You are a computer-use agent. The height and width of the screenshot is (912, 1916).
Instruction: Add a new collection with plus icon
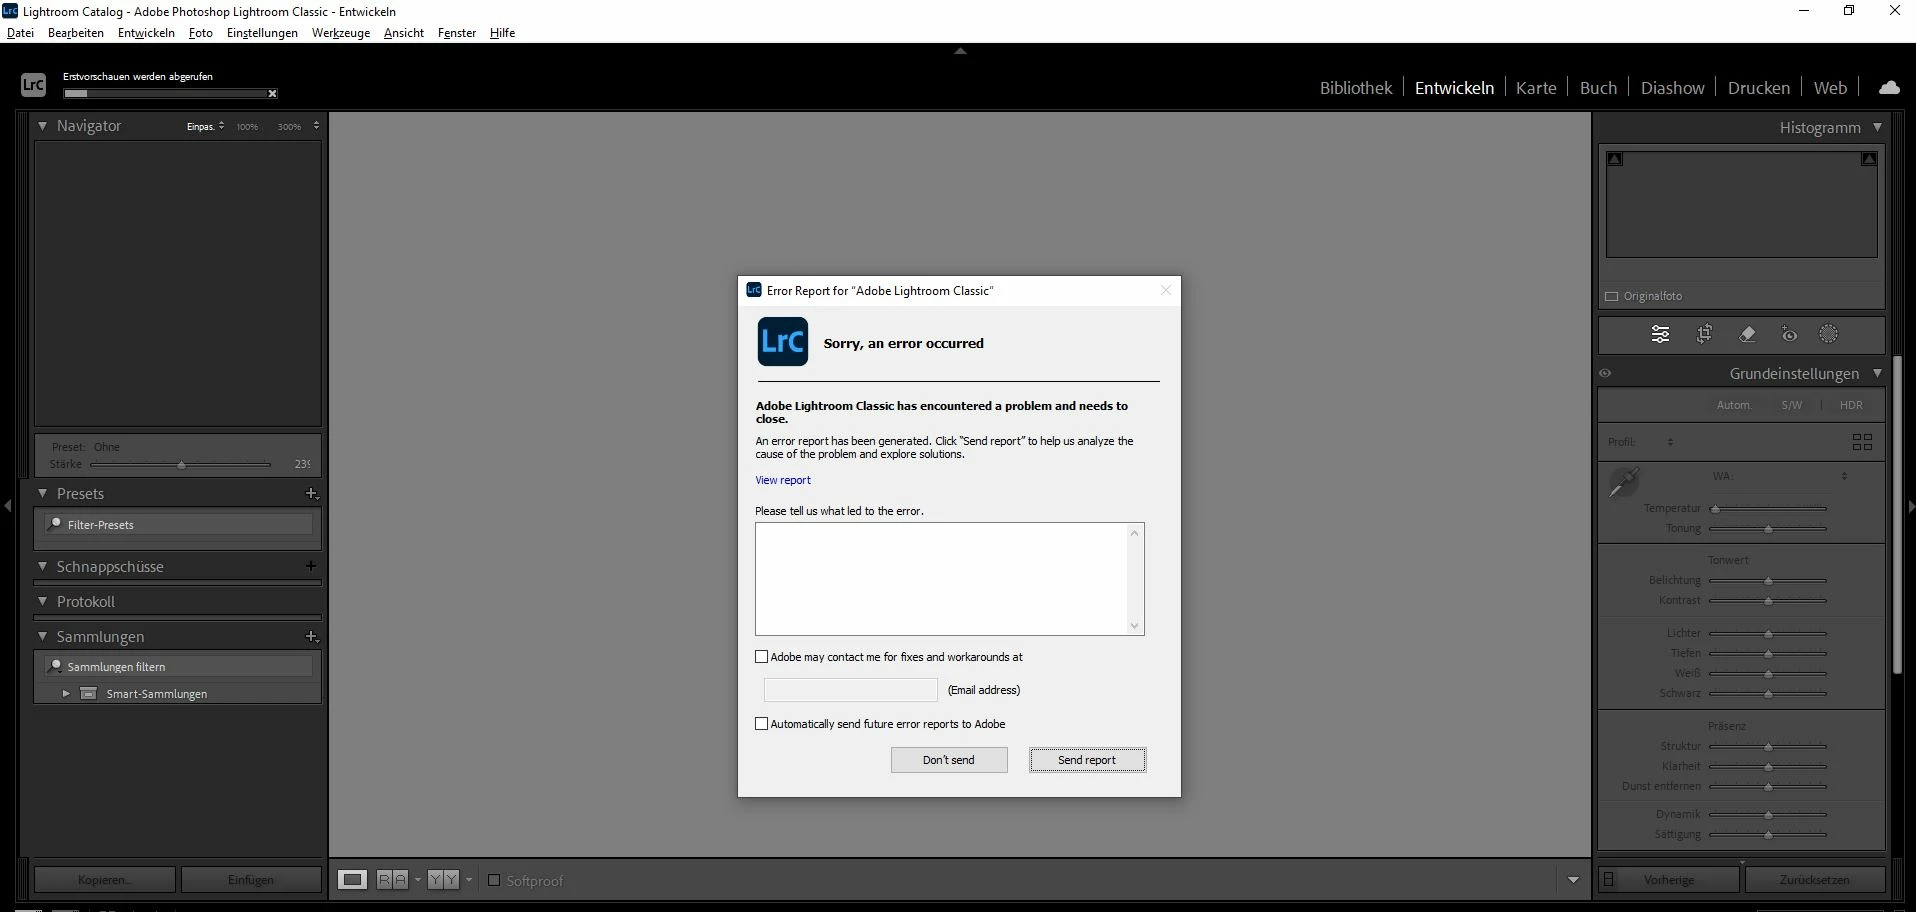coord(311,637)
